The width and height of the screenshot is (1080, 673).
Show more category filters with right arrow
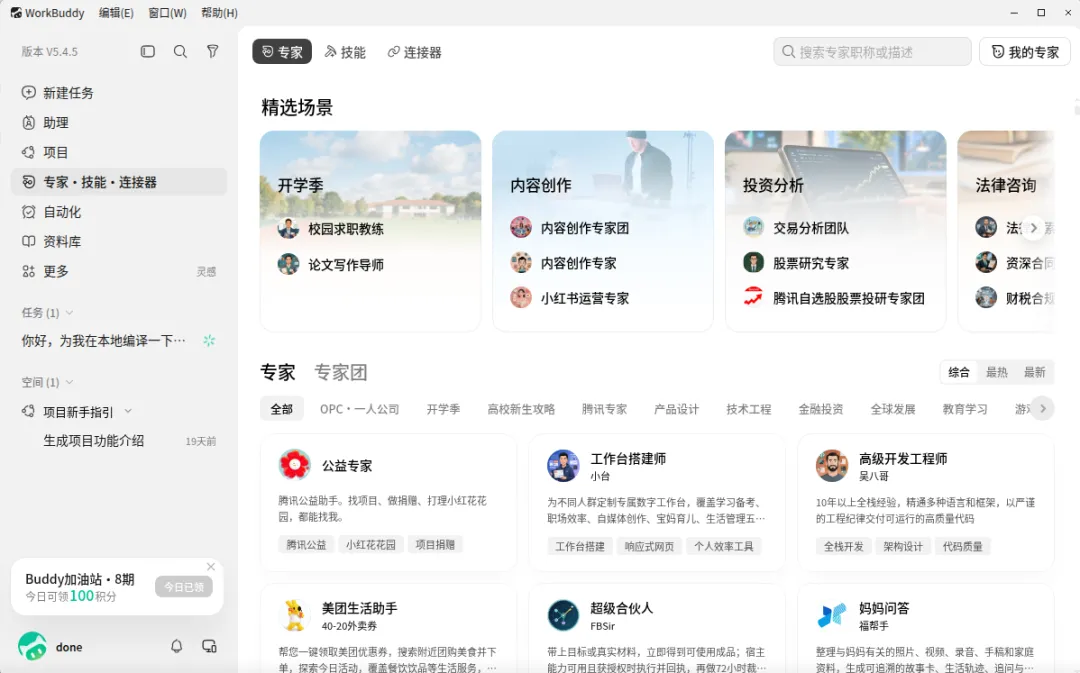pos(1043,408)
